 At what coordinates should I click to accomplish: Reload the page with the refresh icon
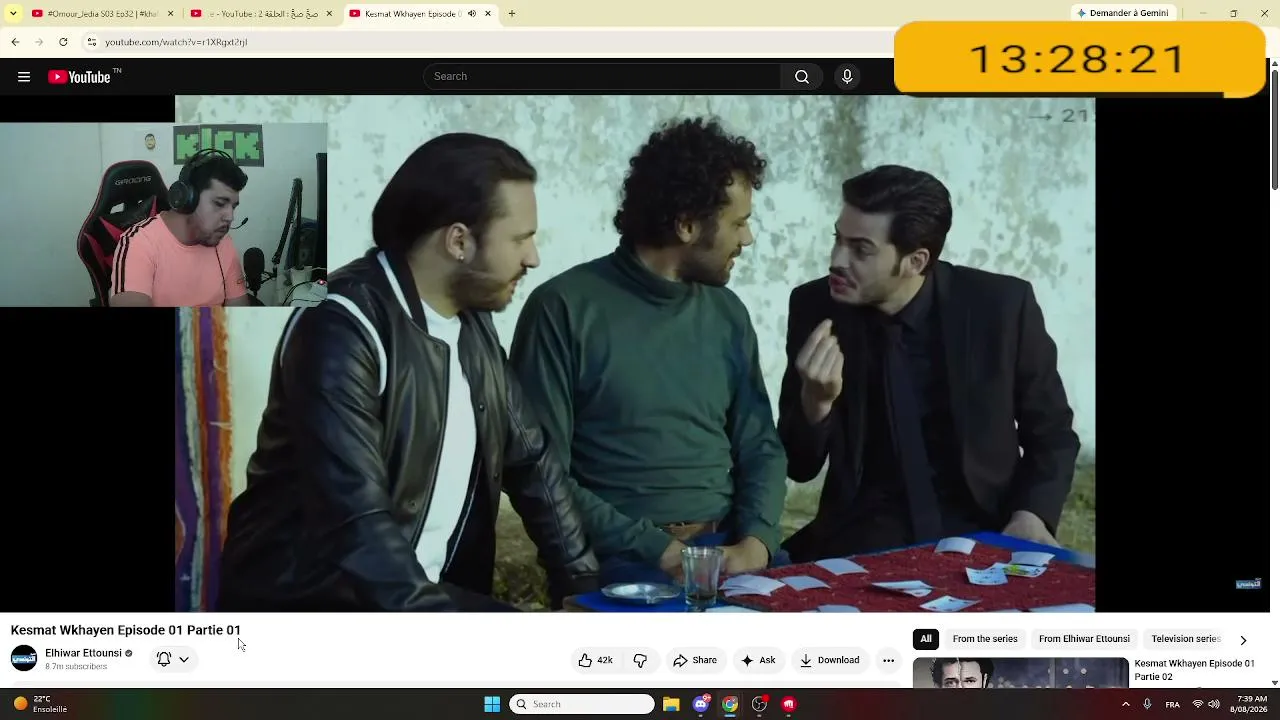tap(63, 42)
